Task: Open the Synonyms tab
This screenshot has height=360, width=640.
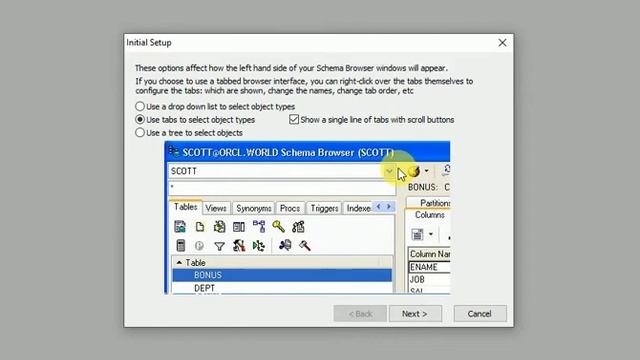Action: (253, 208)
